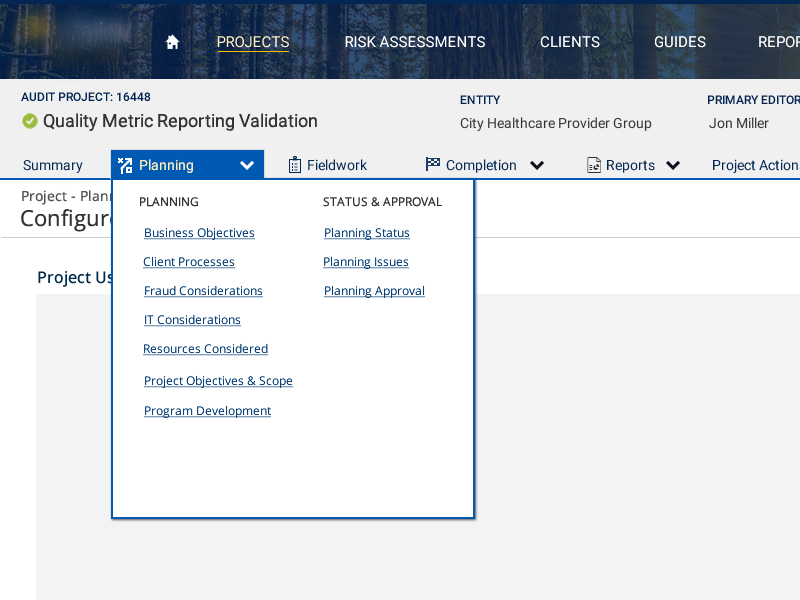
Task: Open the Planning Approval link
Action: tap(374, 291)
